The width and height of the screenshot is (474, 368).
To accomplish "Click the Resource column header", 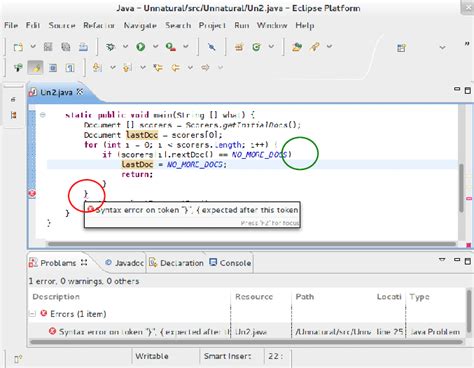I will click(x=254, y=297).
